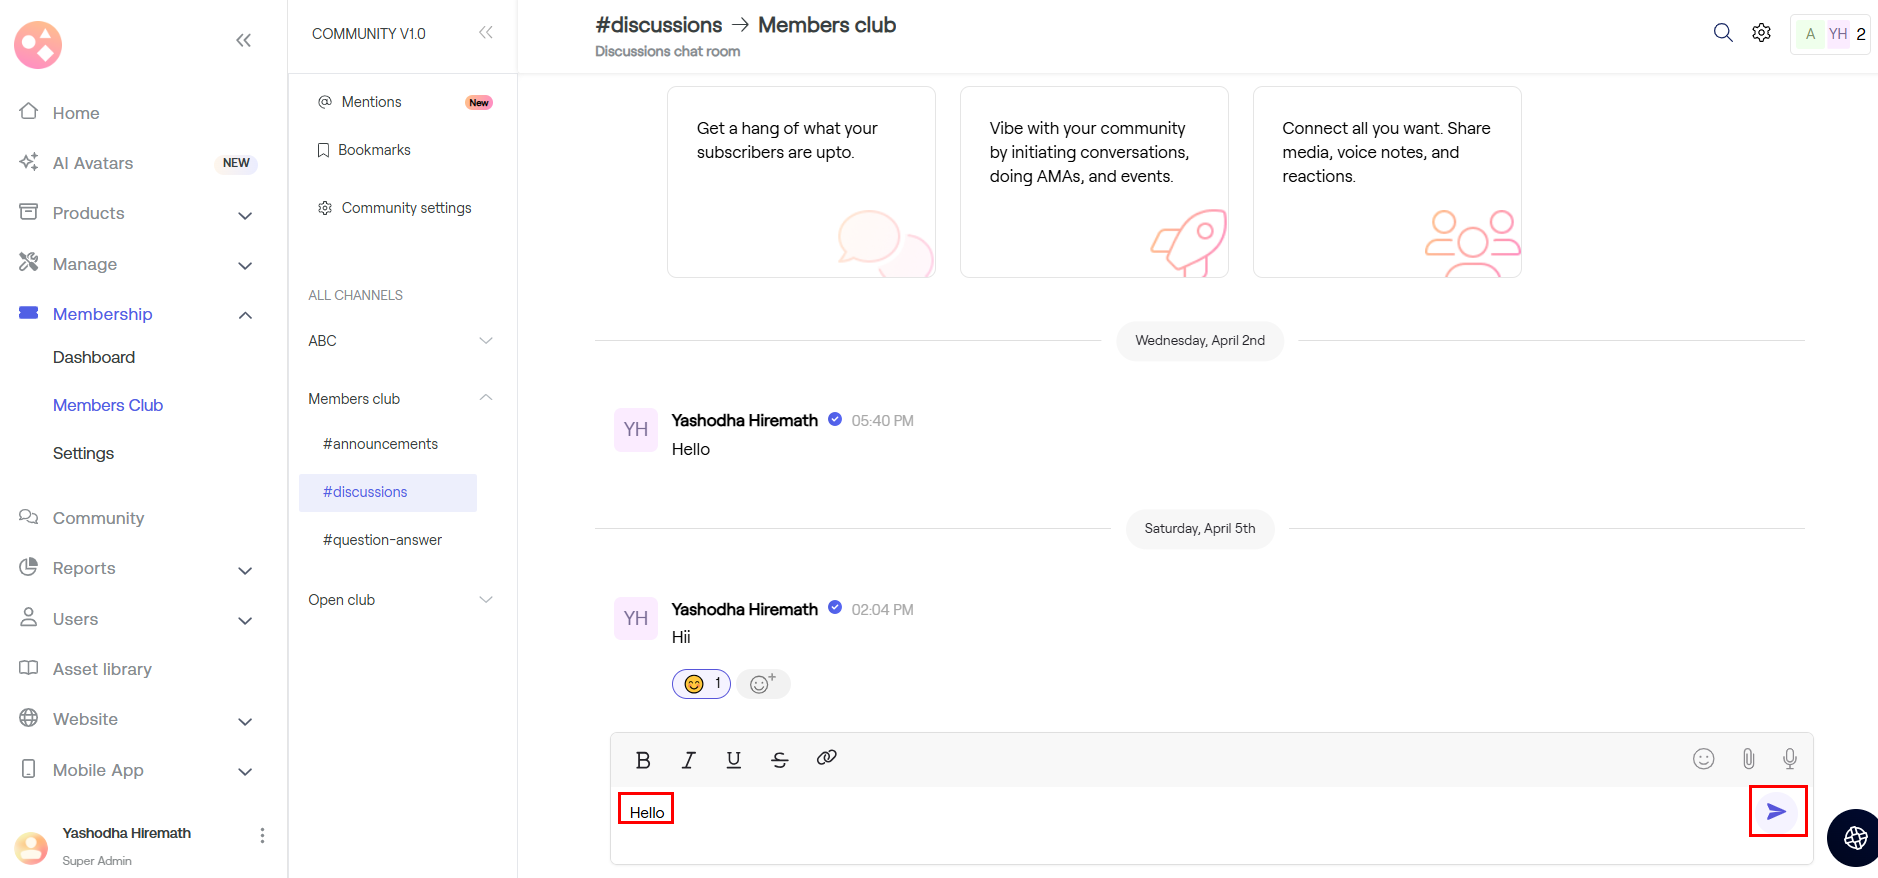The image size is (1878, 878).
Task: Open the emoji picker in the editor
Action: tap(1703, 759)
